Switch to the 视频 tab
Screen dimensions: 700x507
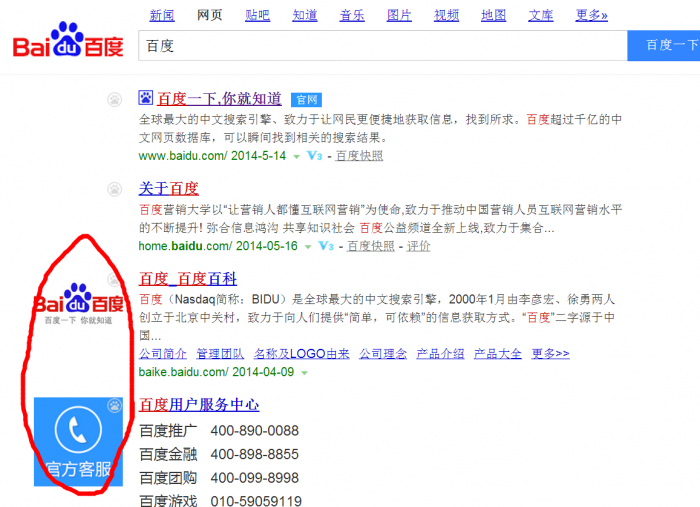point(446,16)
